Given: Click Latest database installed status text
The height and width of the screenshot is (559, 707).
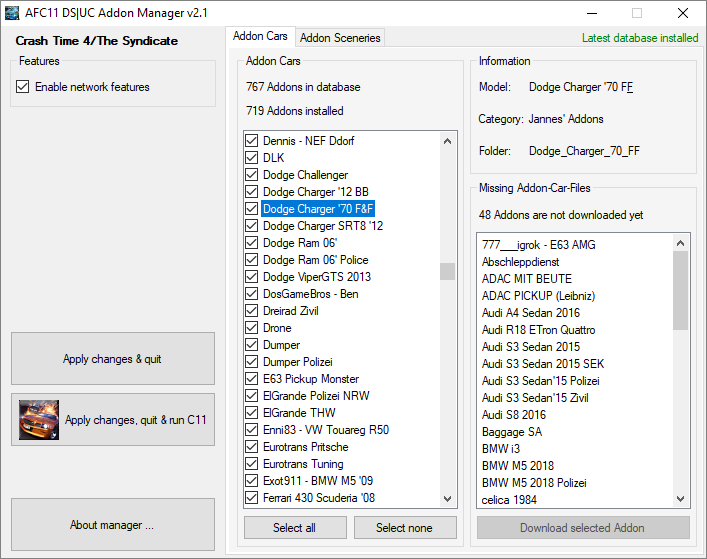Looking at the screenshot, I should coord(640,38).
